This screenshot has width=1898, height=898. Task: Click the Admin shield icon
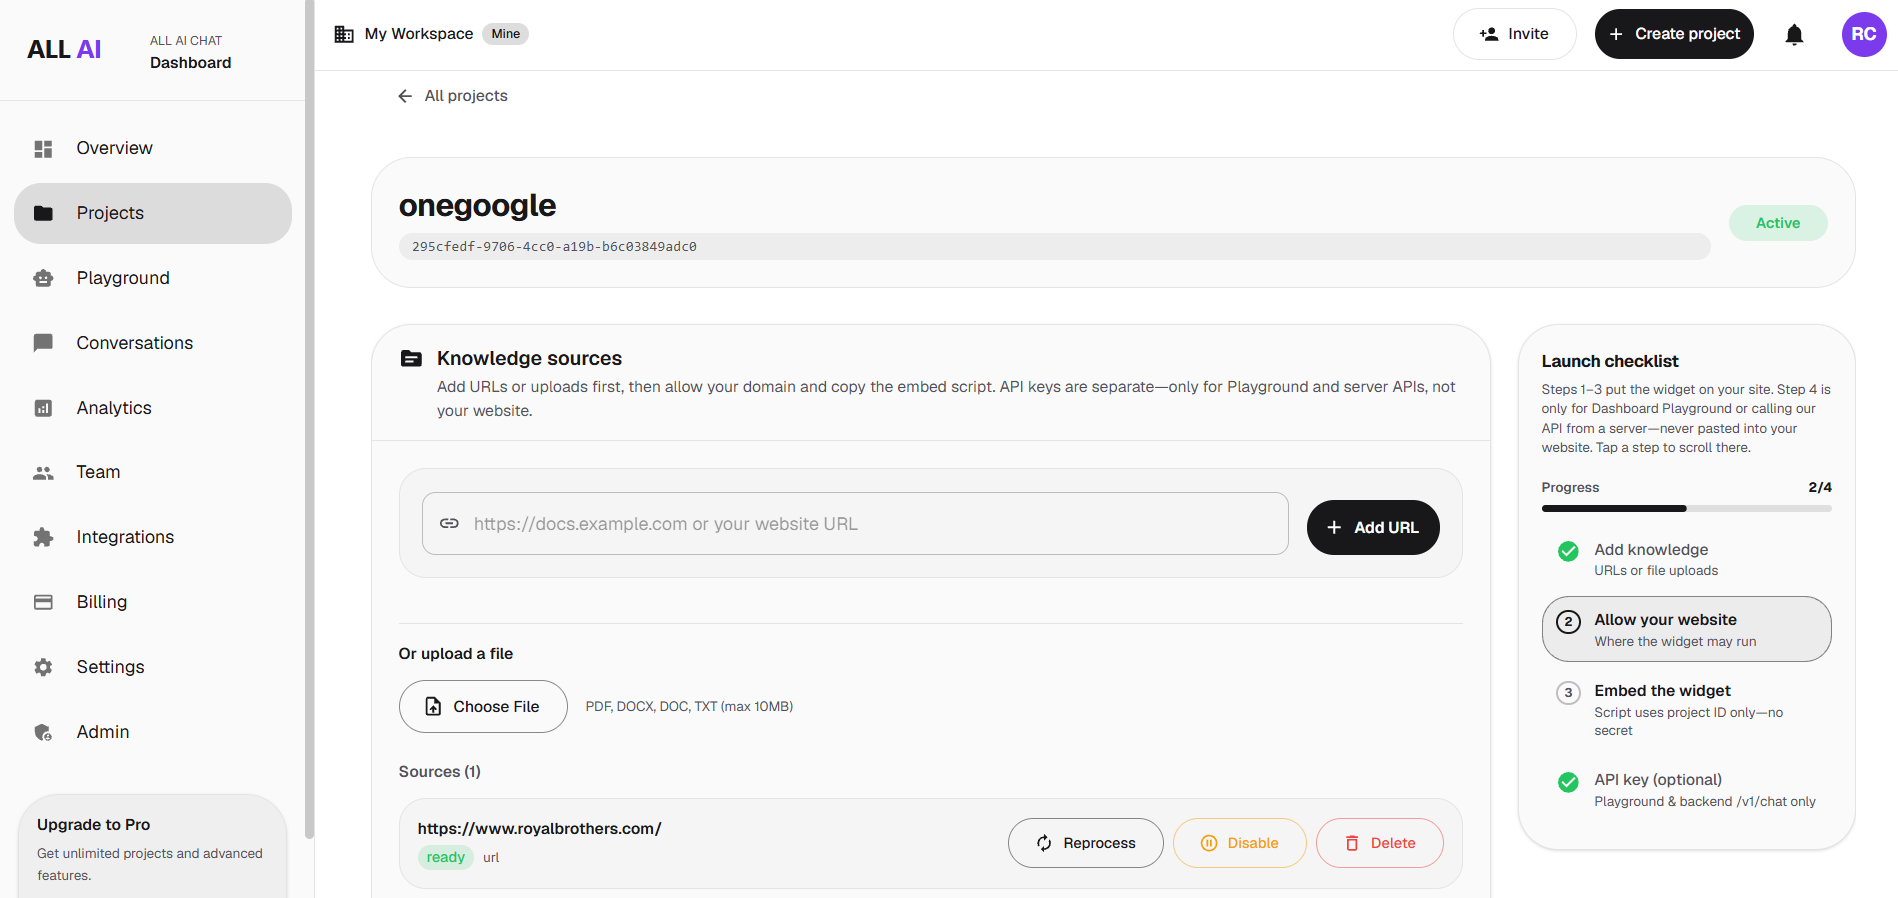tap(43, 732)
